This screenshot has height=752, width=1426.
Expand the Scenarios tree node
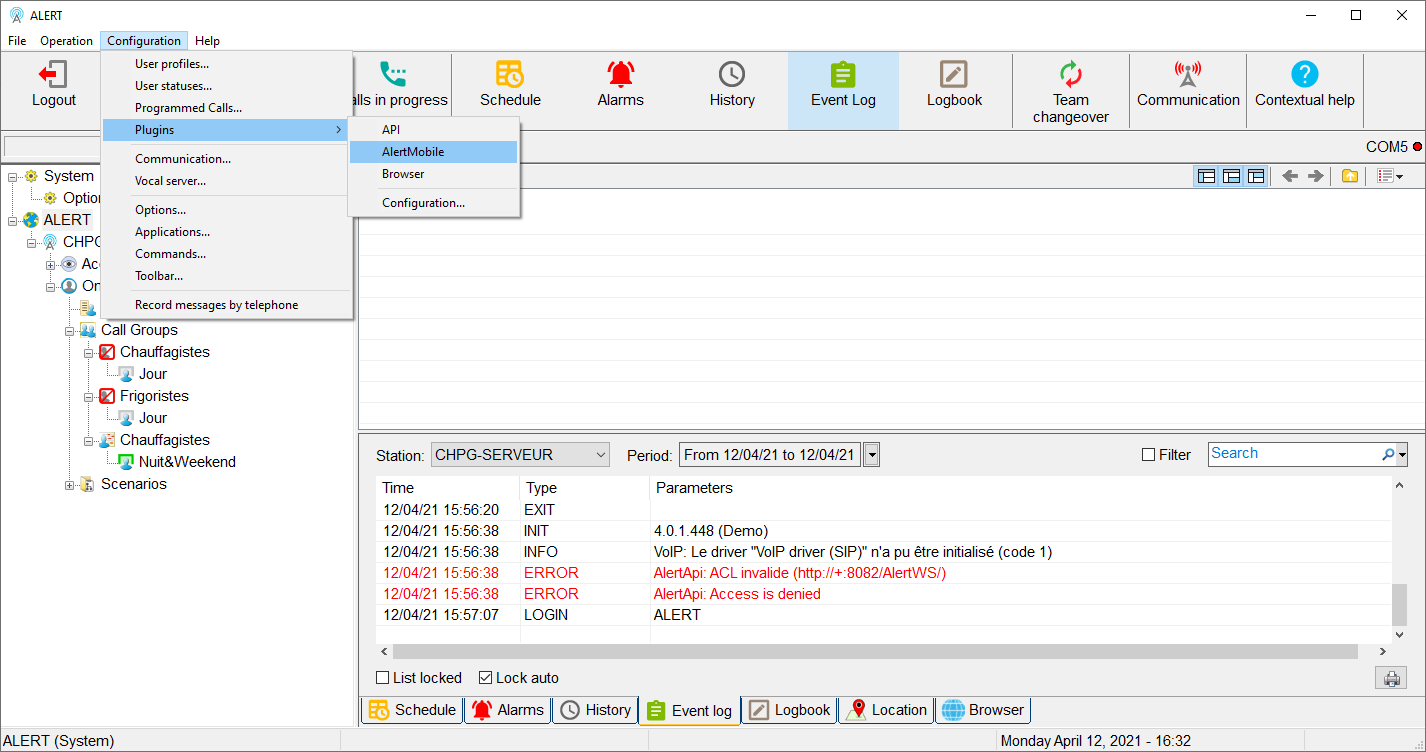[x=70, y=485]
